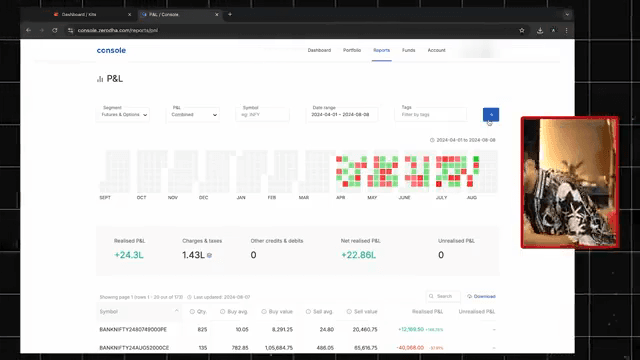Open the browser profile icon
Screen dimensions: 640x360
(553, 30)
